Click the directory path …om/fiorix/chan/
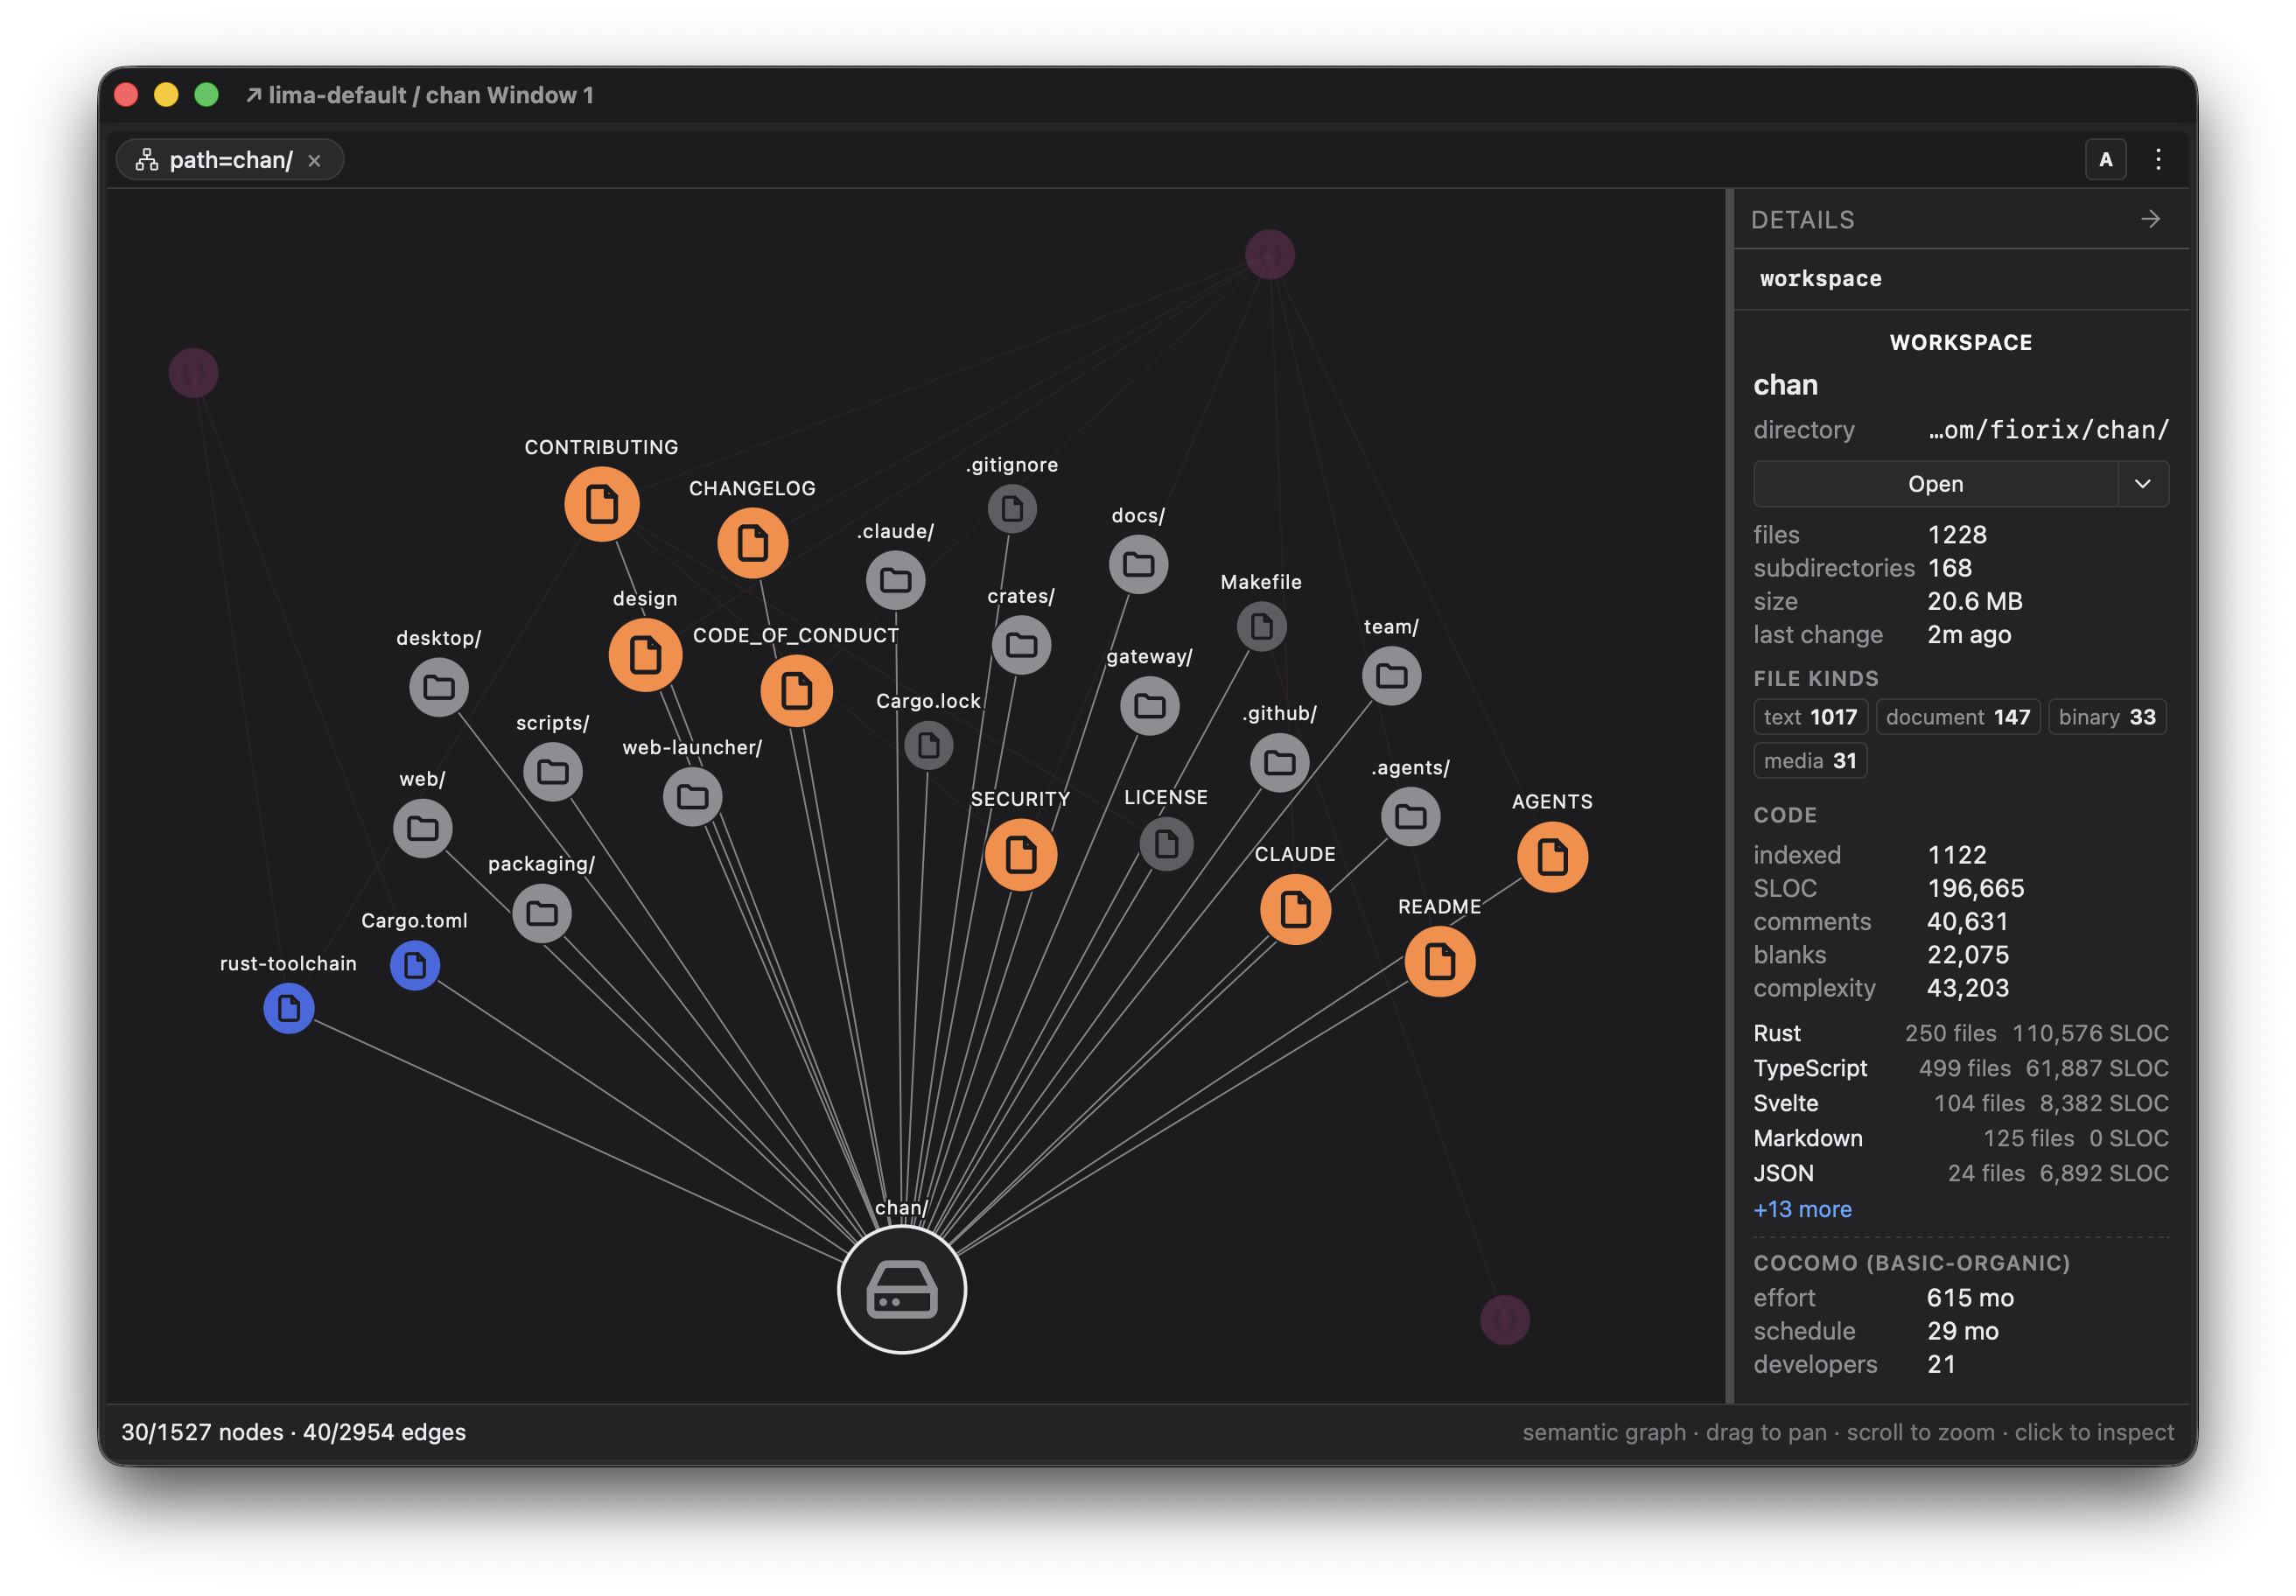Image resolution: width=2296 pixels, height=1596 pixels. pos(2048,430)
